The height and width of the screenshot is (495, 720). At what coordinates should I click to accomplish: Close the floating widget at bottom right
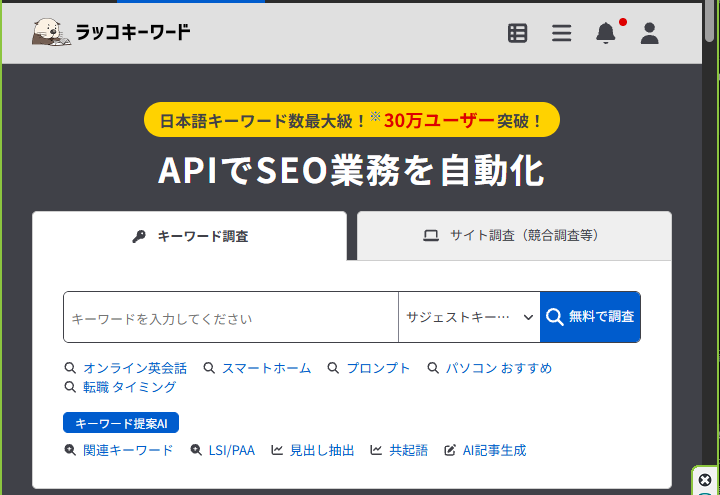coord(705,480)
